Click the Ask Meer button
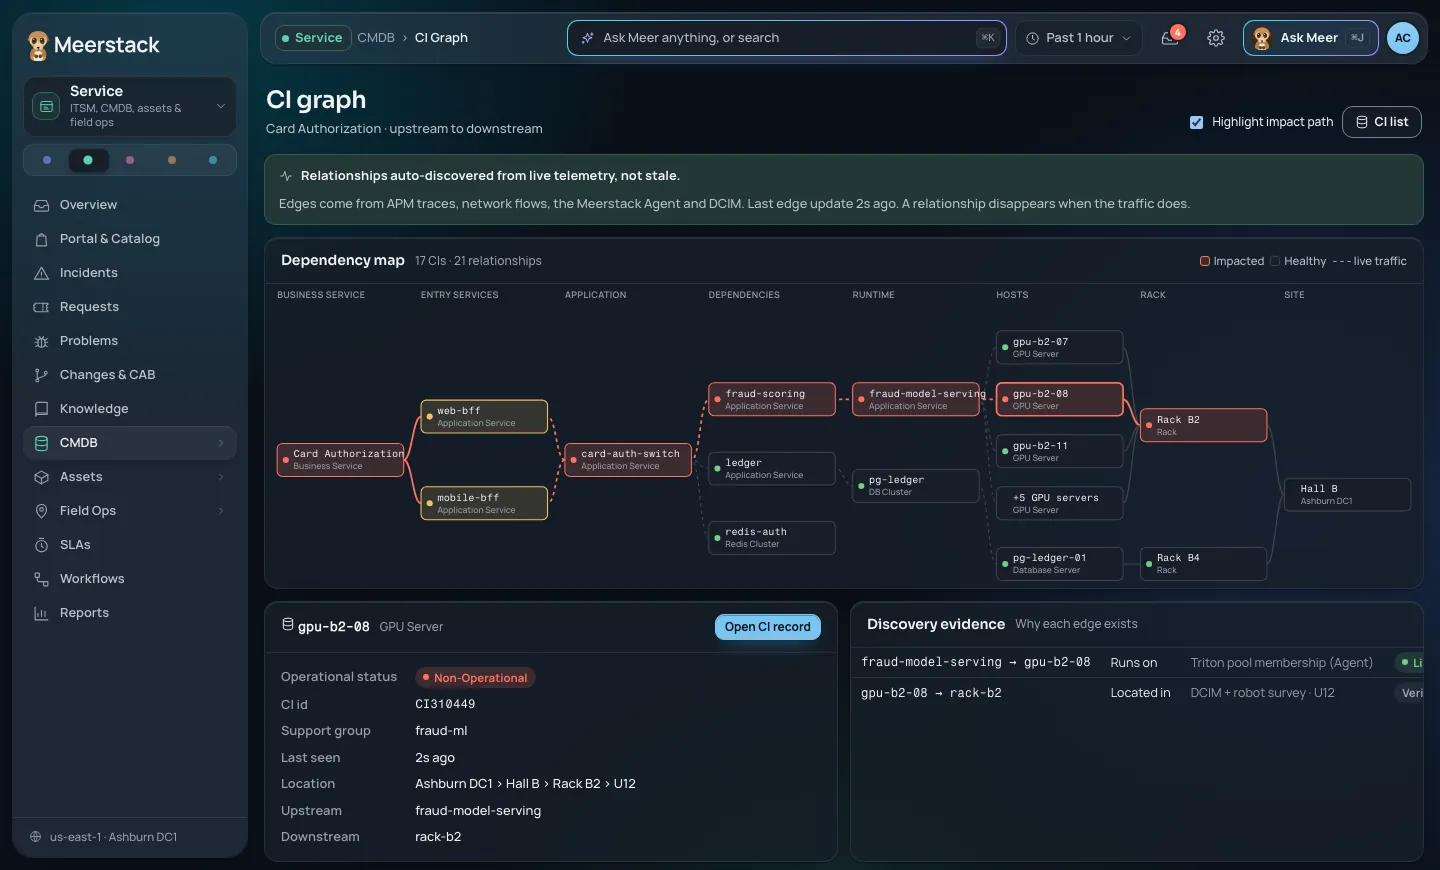Screen dimensions: 1440x870 [x=1311, y=38]
